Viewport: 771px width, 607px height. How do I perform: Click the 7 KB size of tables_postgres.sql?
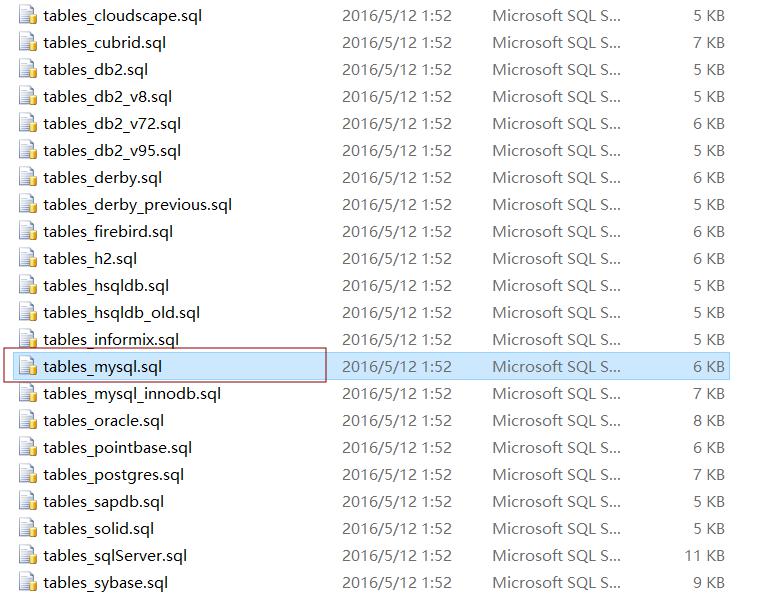coord(709,475)
